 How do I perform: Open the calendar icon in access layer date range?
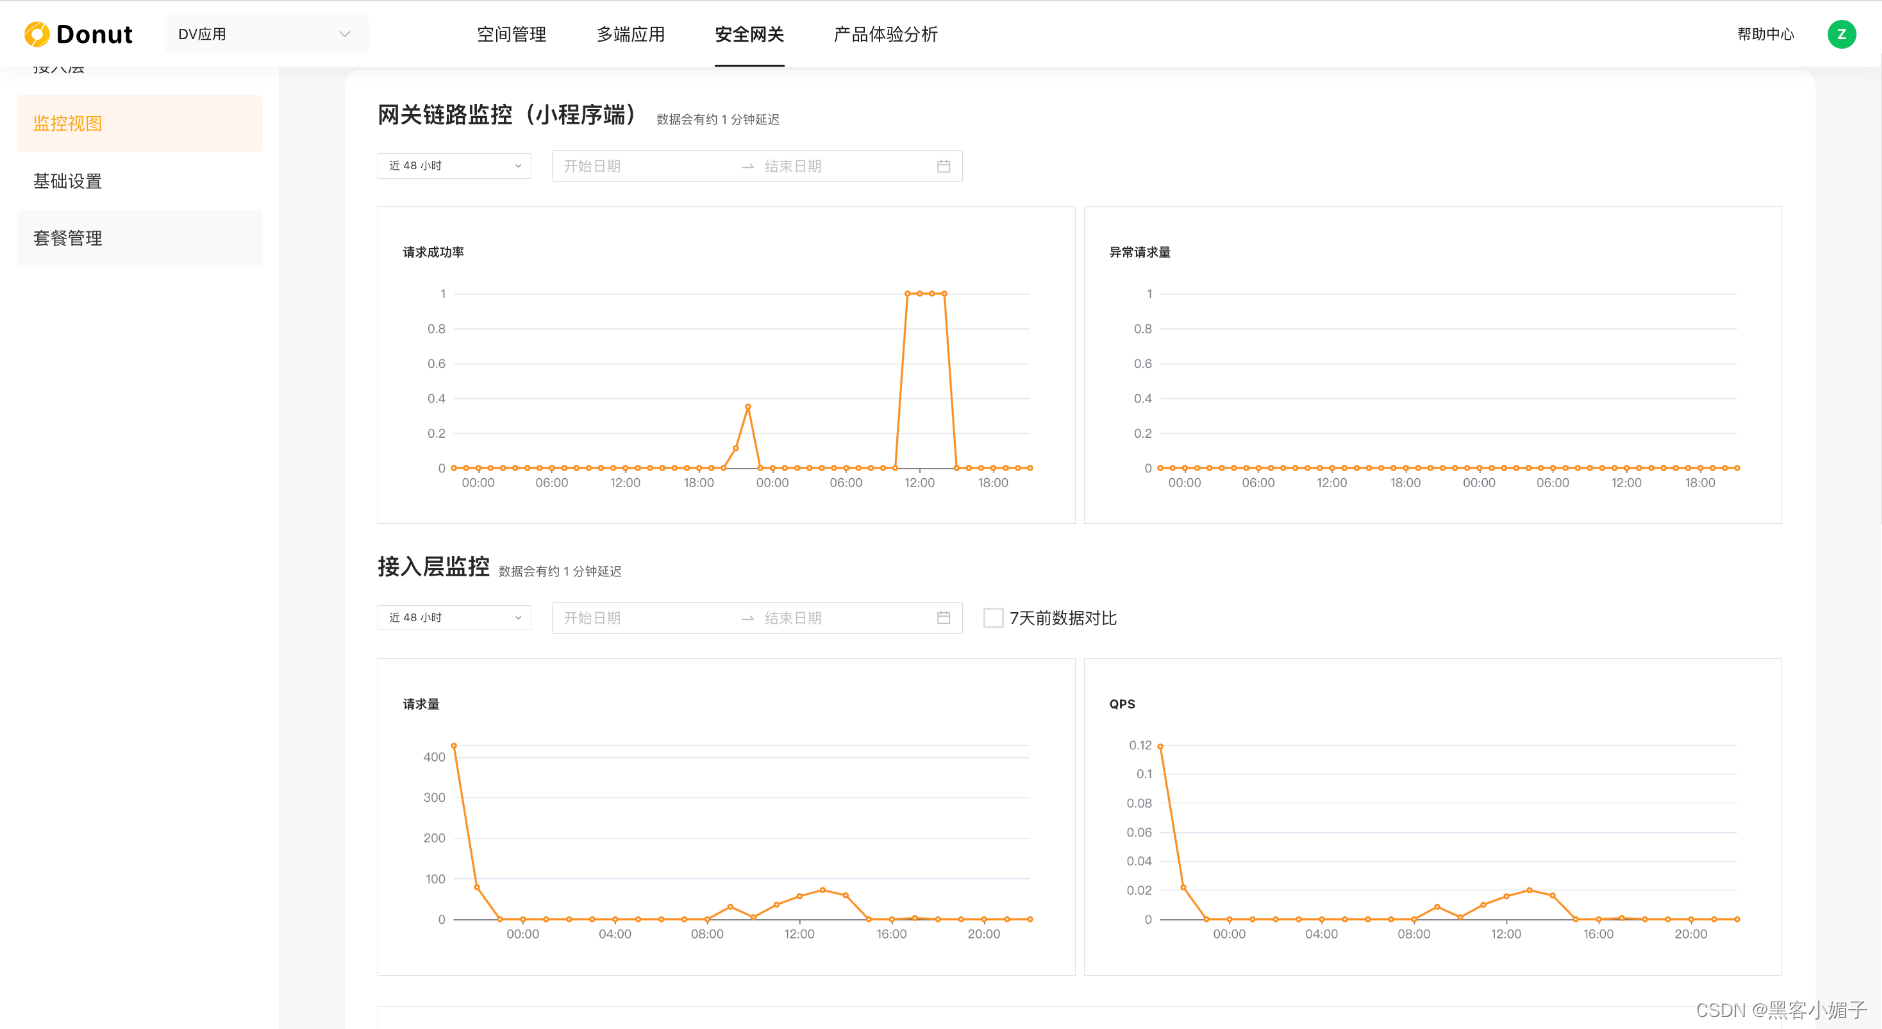(x=943, y=618)
